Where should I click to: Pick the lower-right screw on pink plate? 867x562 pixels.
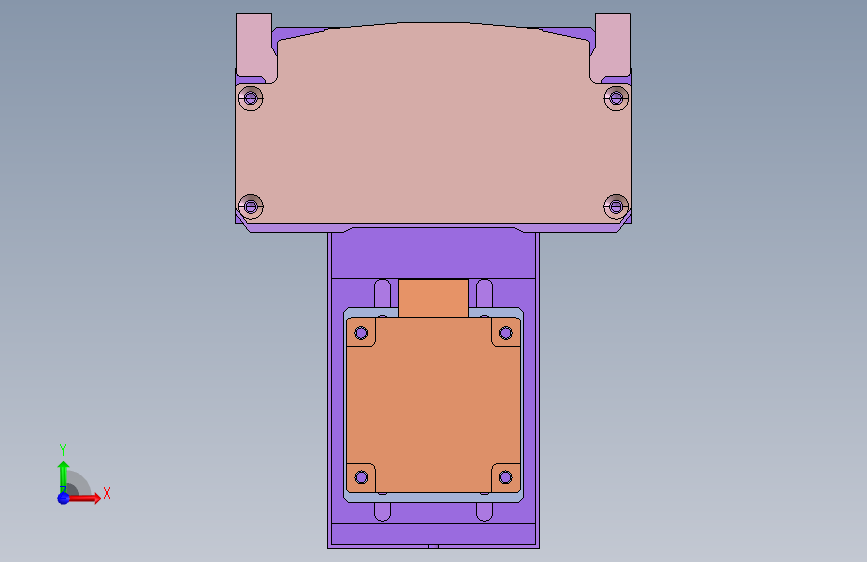point(617,207)
